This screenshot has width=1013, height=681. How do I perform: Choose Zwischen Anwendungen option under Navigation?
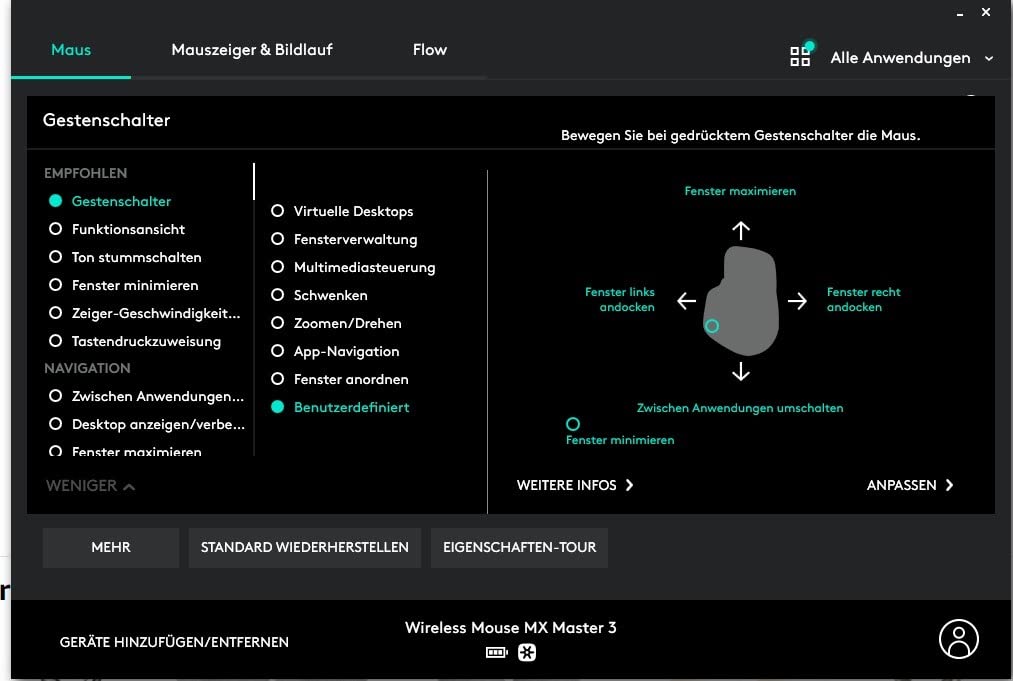[x=147, y=396]
